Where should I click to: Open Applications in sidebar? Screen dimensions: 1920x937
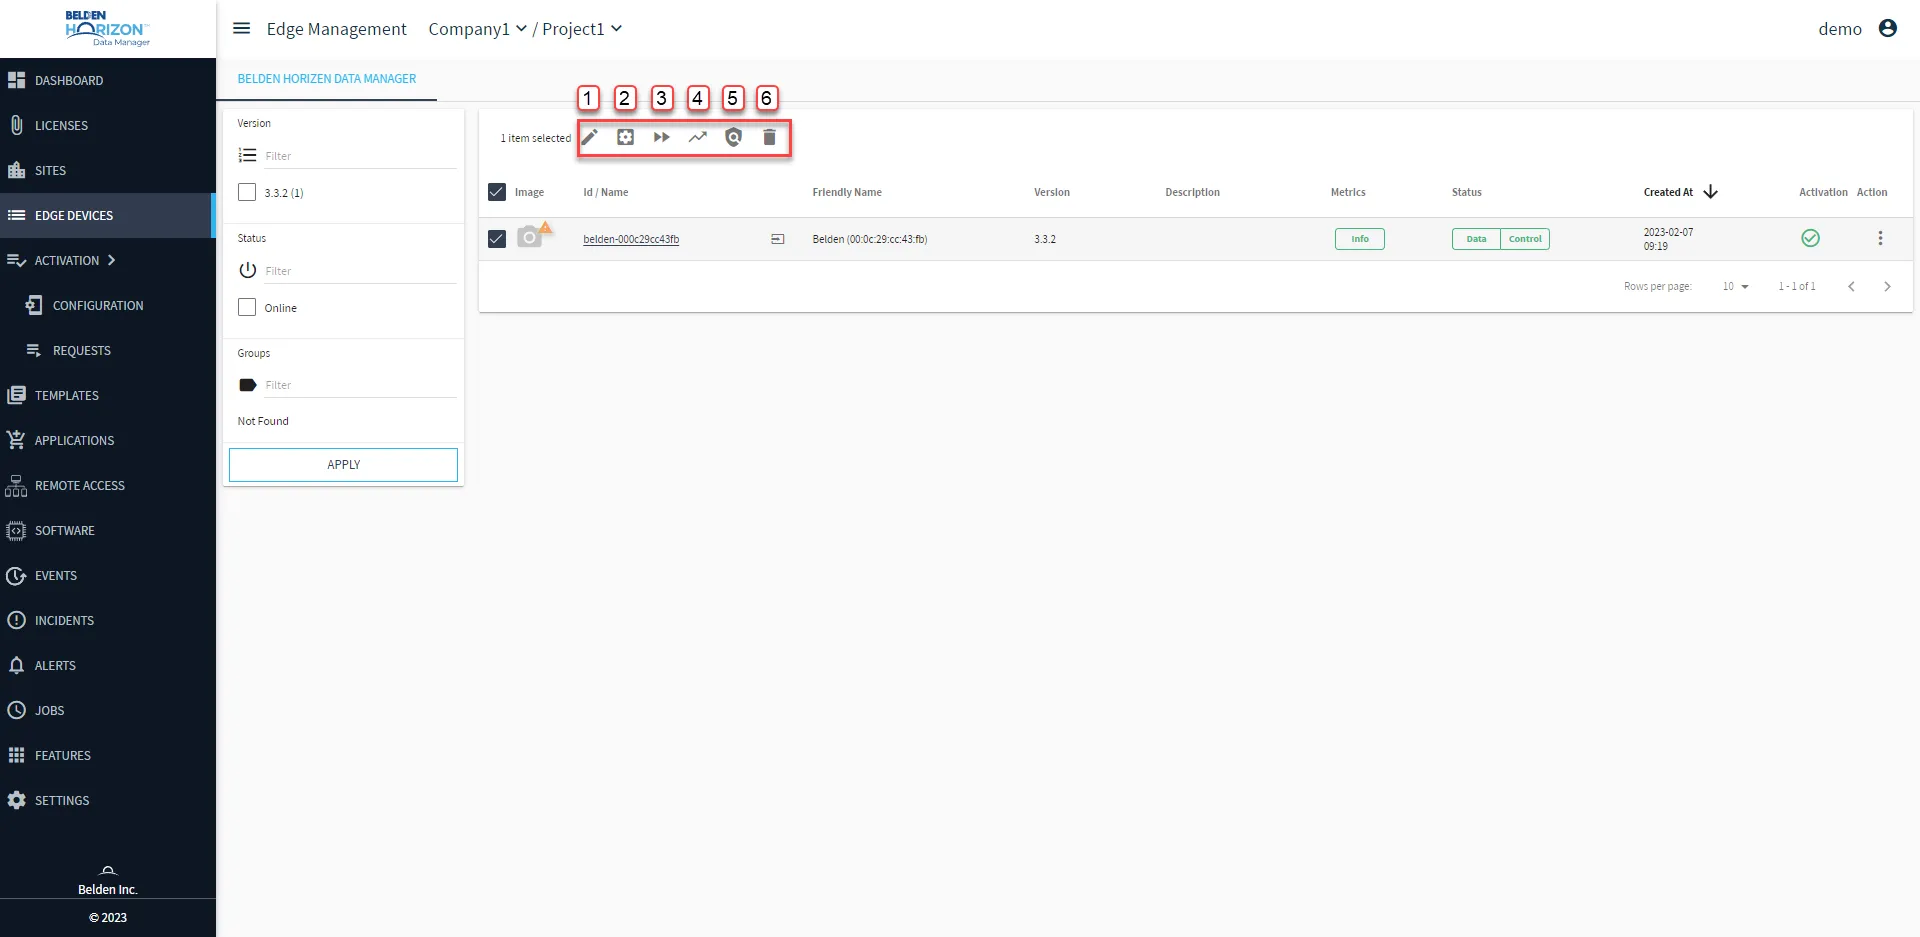[107, 440]
